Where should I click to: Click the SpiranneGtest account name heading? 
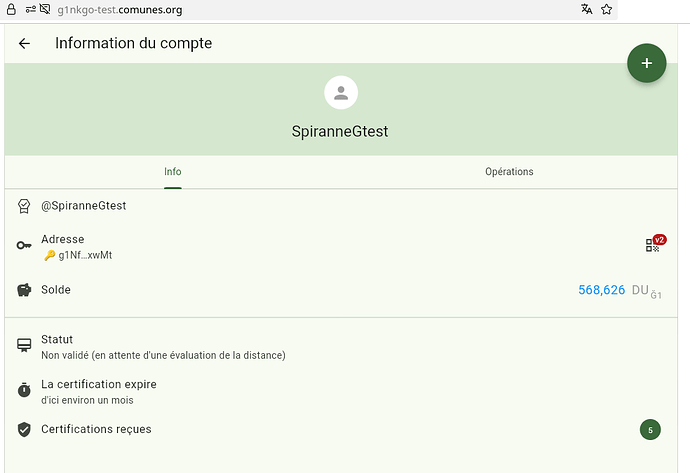pos(341,131)
